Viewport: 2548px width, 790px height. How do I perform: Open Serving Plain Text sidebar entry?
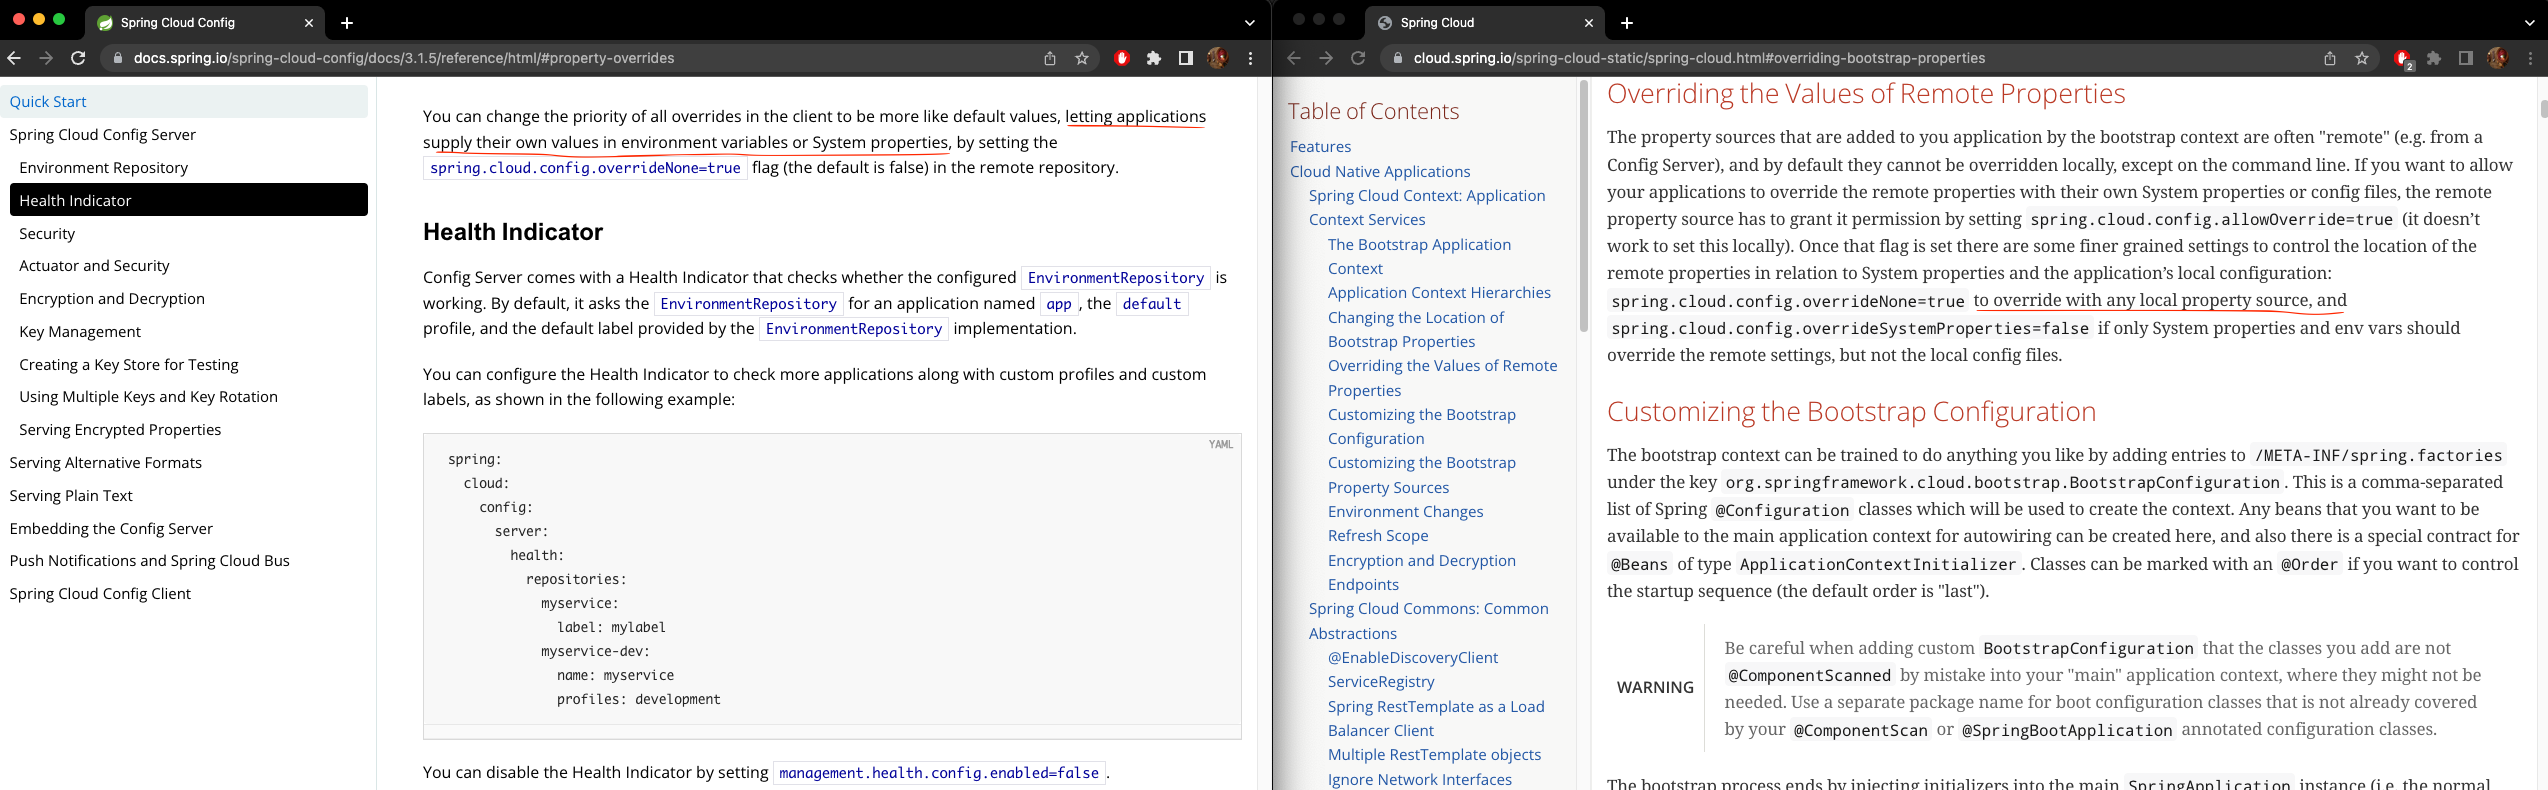click(x=71, y=495)
